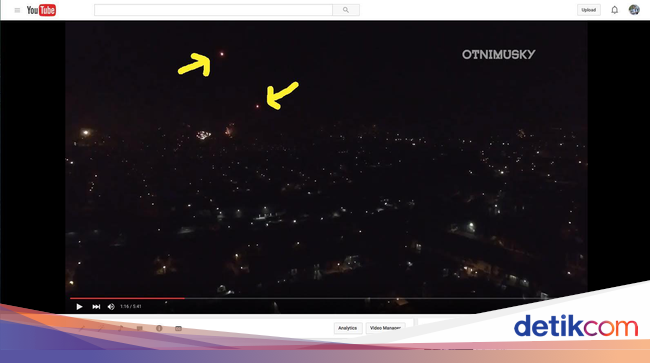
Task: Click the search magnifier button
Action: 346,10
